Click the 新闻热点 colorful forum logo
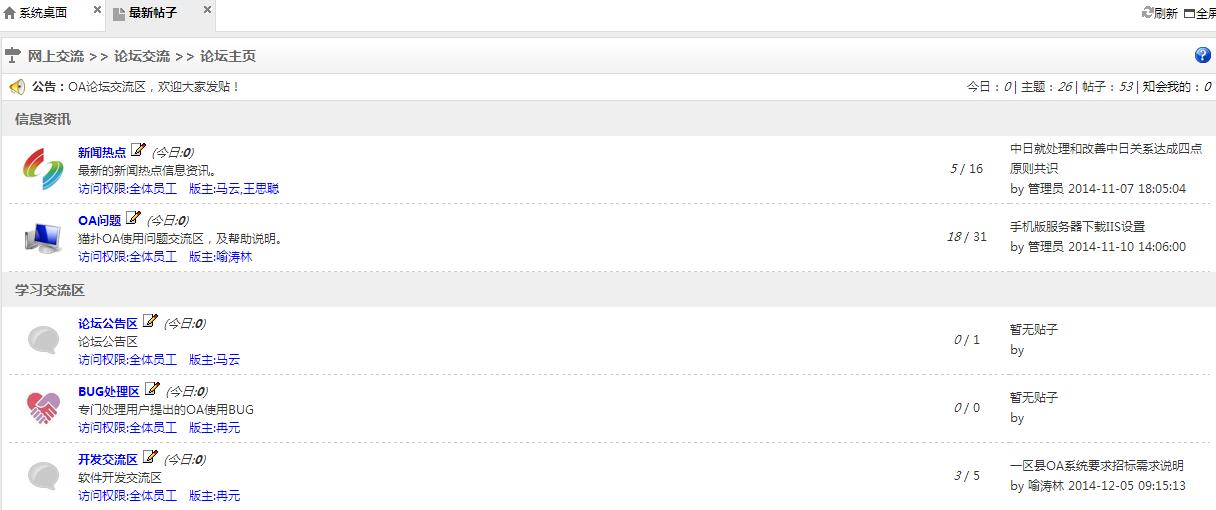Screen dimensions: 1216x510 [43, 168]
